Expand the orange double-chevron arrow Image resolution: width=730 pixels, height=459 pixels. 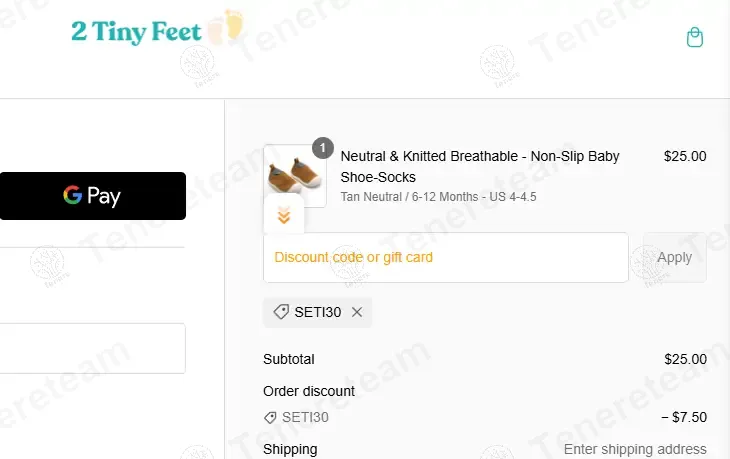pos(284,216)
